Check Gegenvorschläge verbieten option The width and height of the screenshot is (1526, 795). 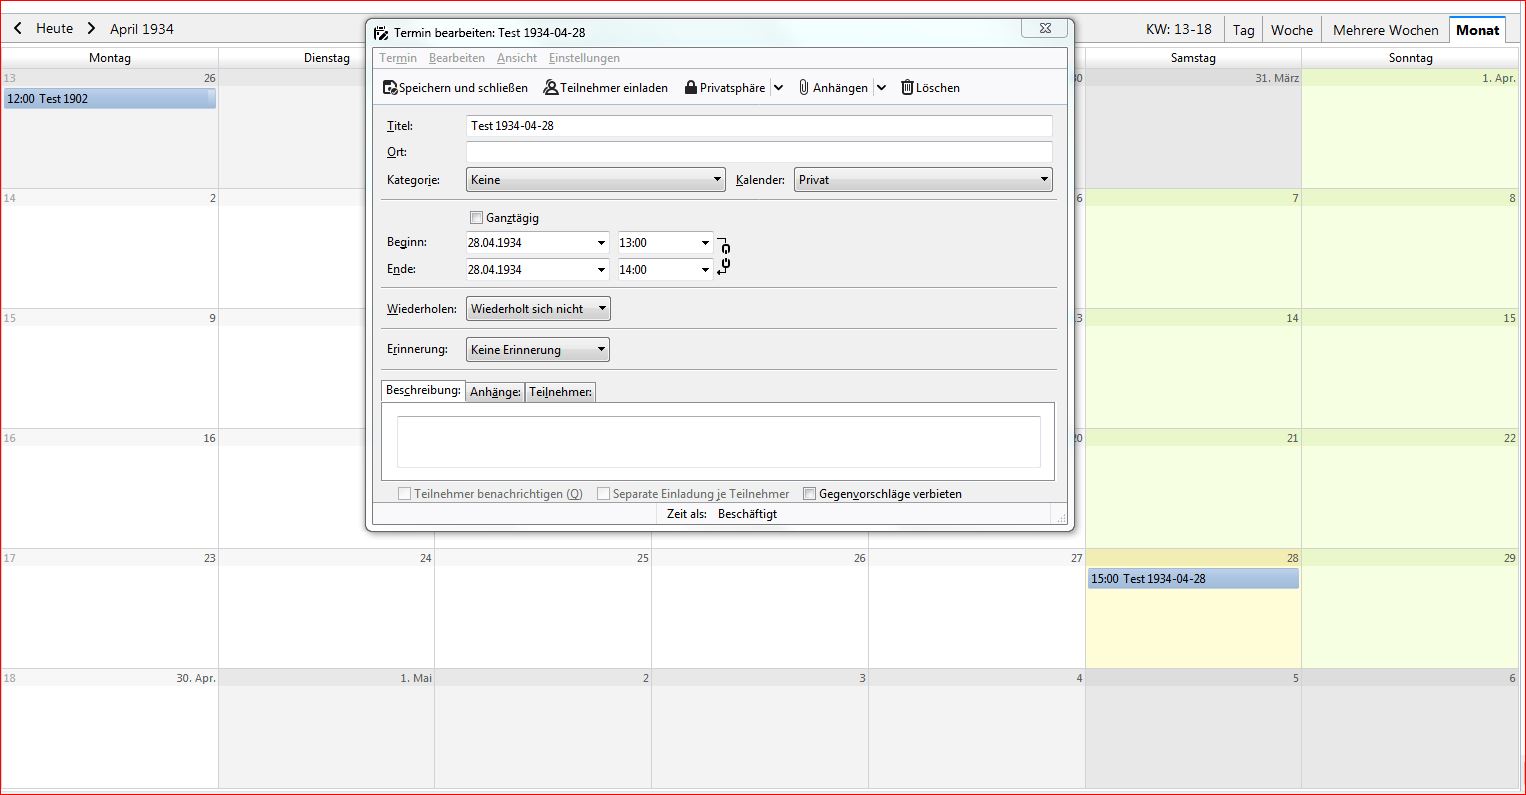[x=810, y=494]
